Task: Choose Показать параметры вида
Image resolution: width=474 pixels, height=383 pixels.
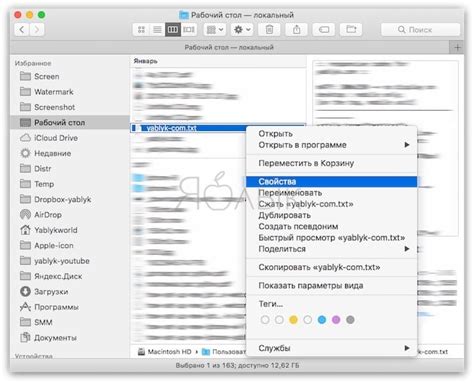Action: point(331,286)
